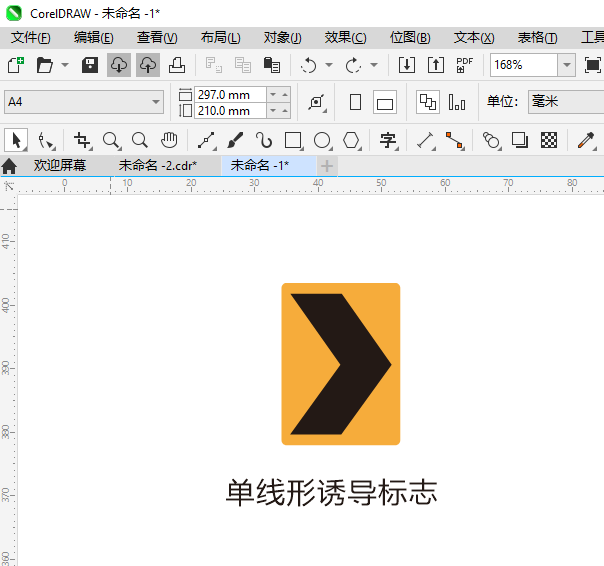
Task: Select the Artistic Media brush tool
Action: [x=235, y=140]
